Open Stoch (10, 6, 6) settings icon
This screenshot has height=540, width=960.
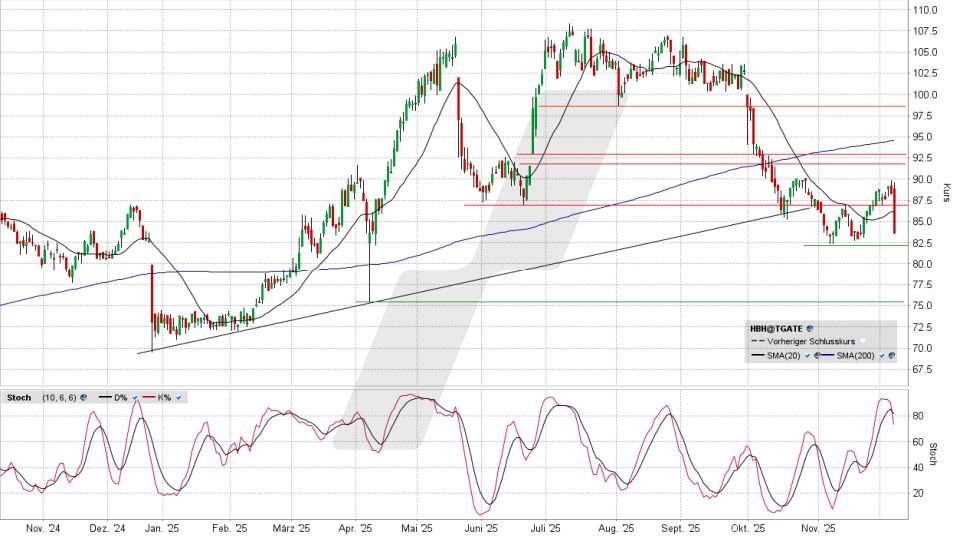pos(83,397)
